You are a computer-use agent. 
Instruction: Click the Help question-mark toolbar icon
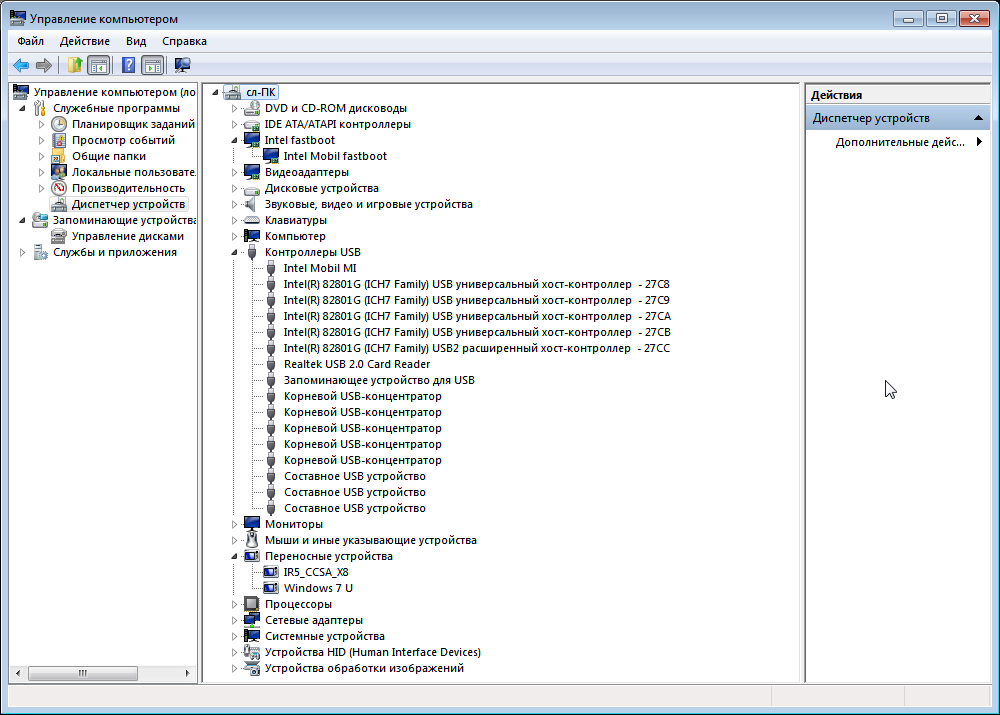click(128, 65)
